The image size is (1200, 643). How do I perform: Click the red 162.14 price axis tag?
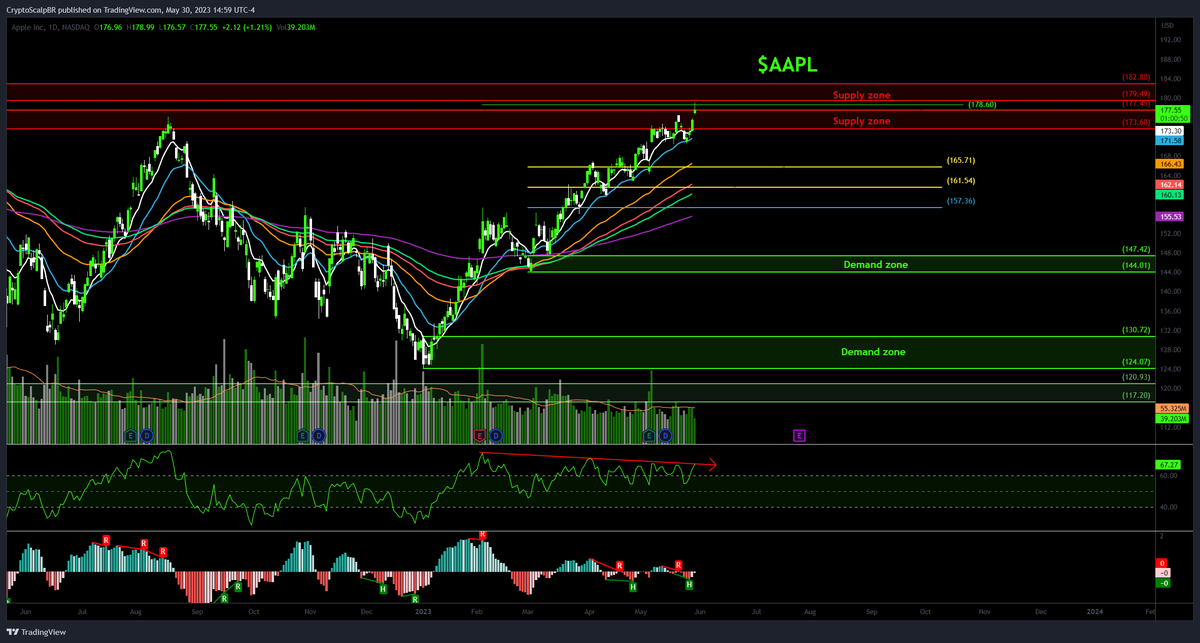click(1171, 185)
